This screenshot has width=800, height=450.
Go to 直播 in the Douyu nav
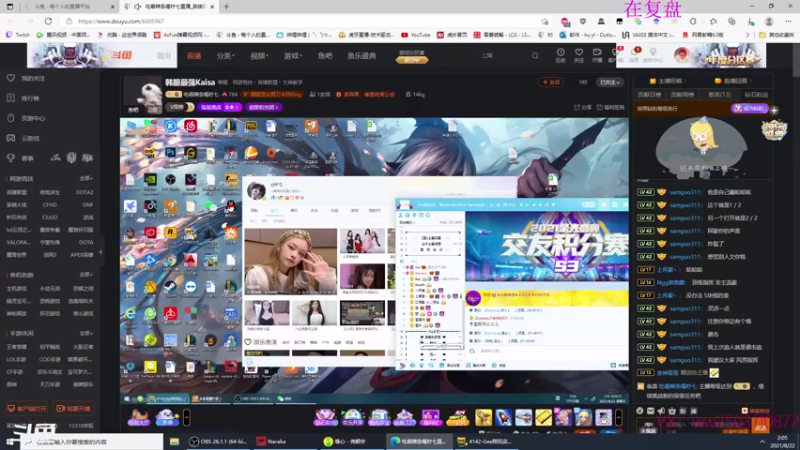[194, 56]
